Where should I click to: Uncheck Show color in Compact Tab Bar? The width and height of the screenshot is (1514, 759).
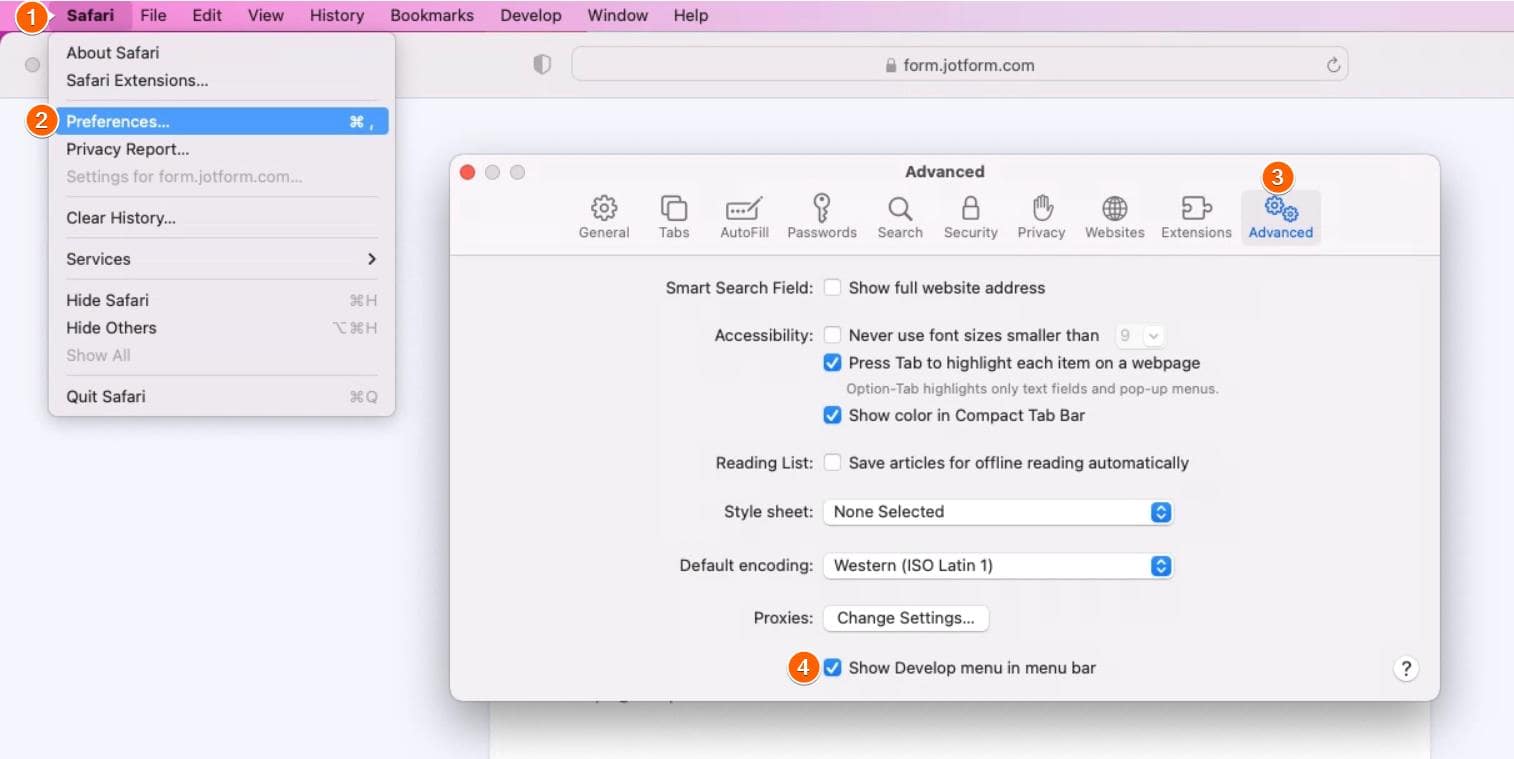pyautogui.click(x=832, y=415)
